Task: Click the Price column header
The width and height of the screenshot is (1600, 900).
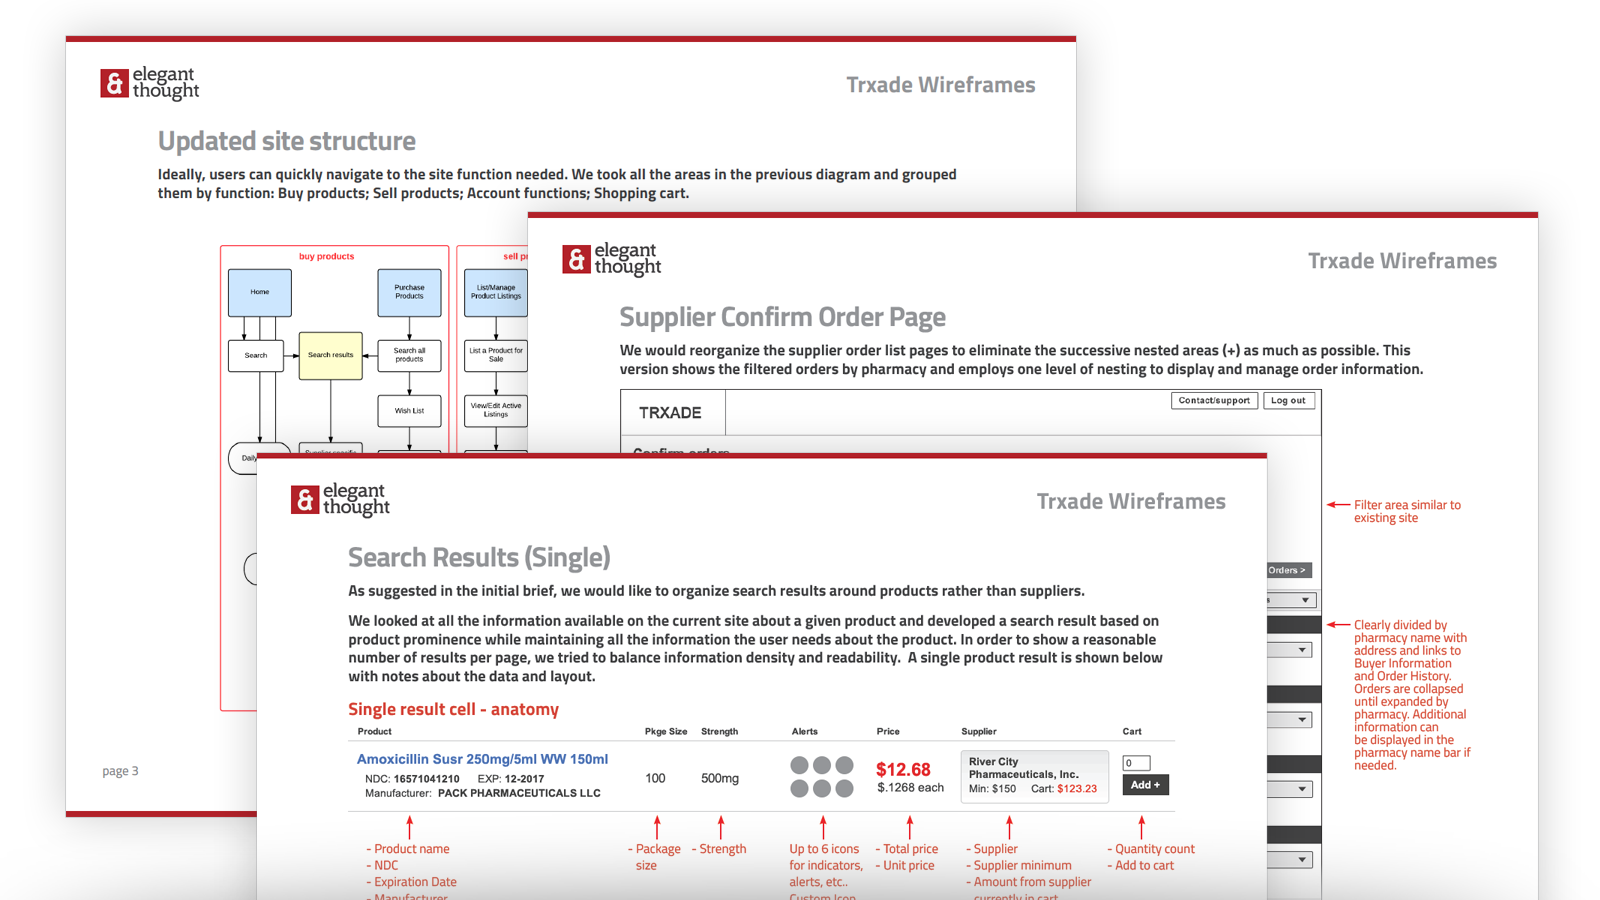Action: [x=888, y=732]
